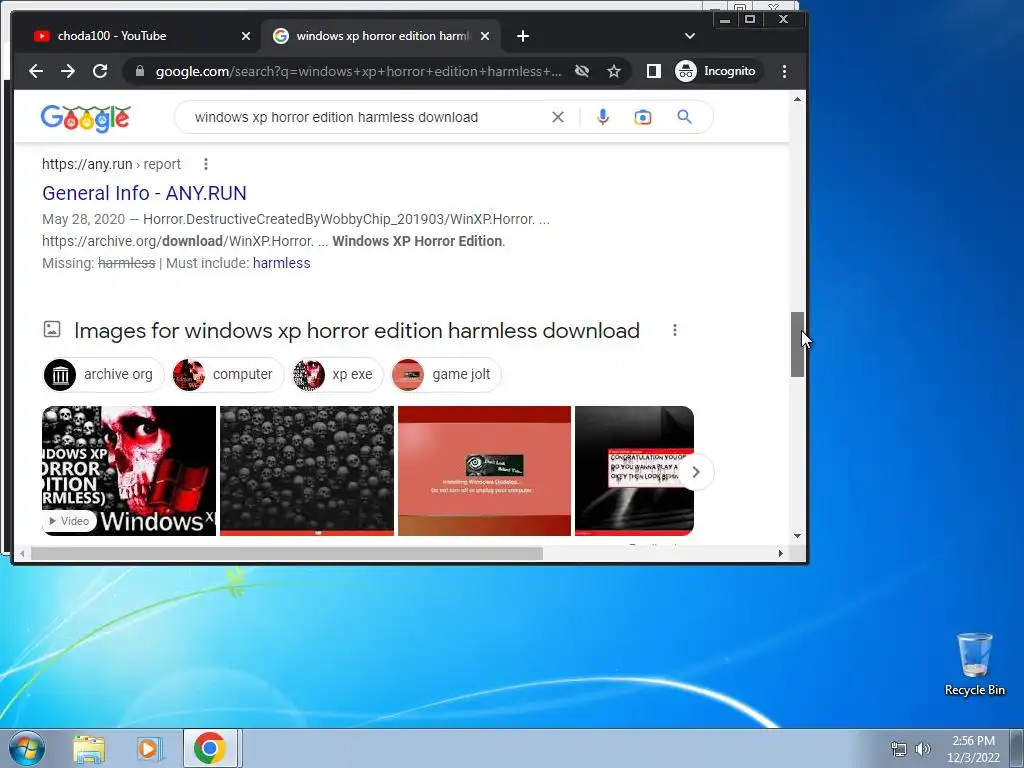This screenshot has width=1024, height=768.
Task: Go forward in browser history
Action: click(68, 71)
